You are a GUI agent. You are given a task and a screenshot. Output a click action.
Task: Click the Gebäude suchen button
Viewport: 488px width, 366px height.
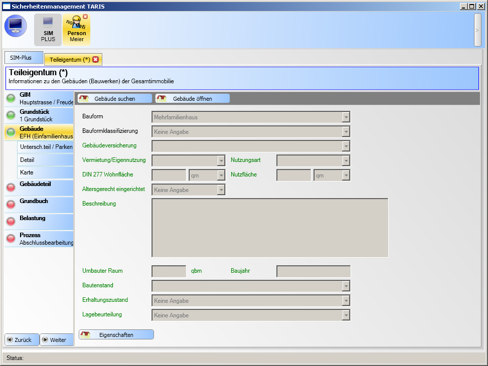pos(115,99)
